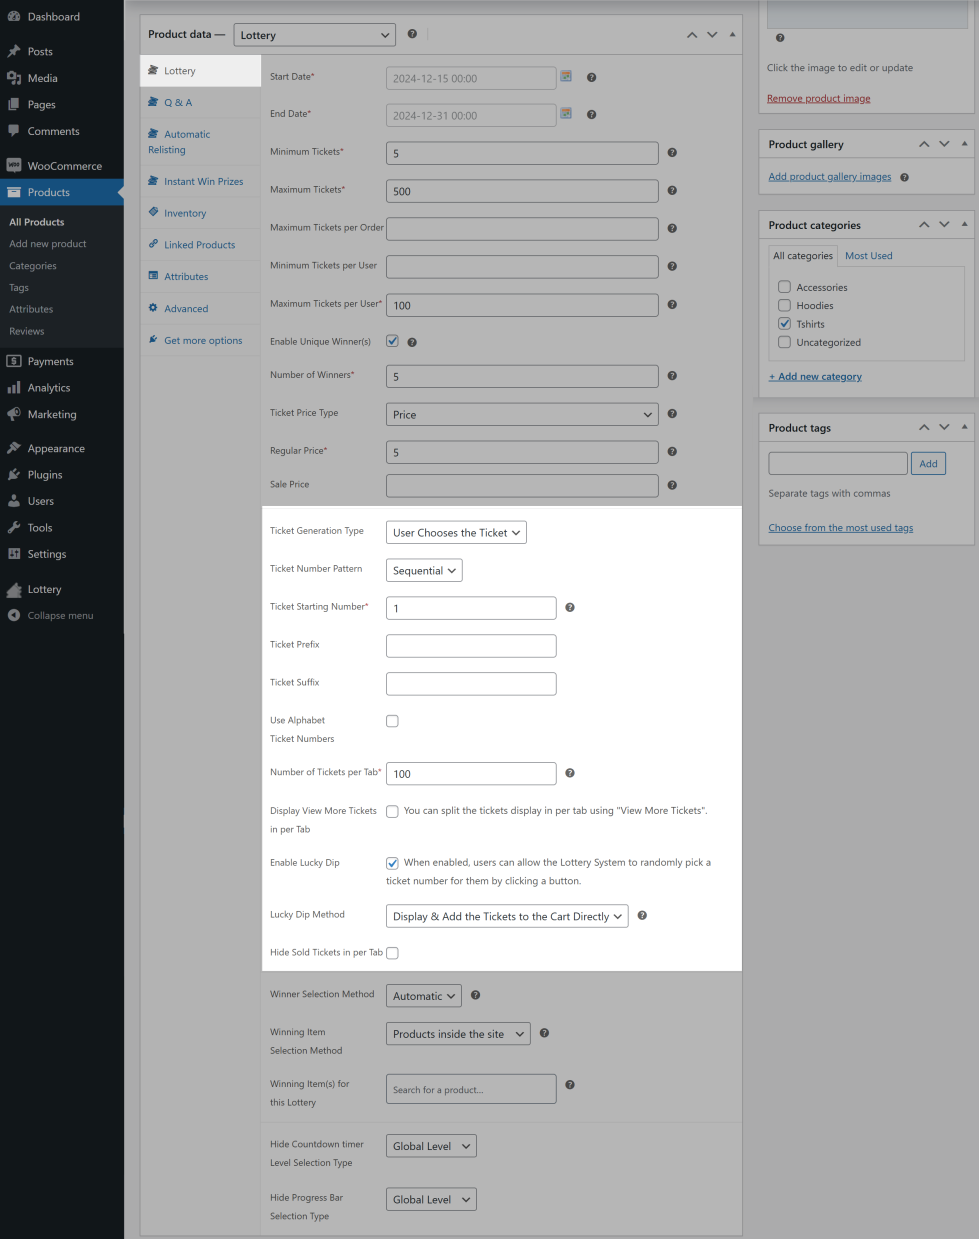Click Search for a product field

coord(471,1089)
